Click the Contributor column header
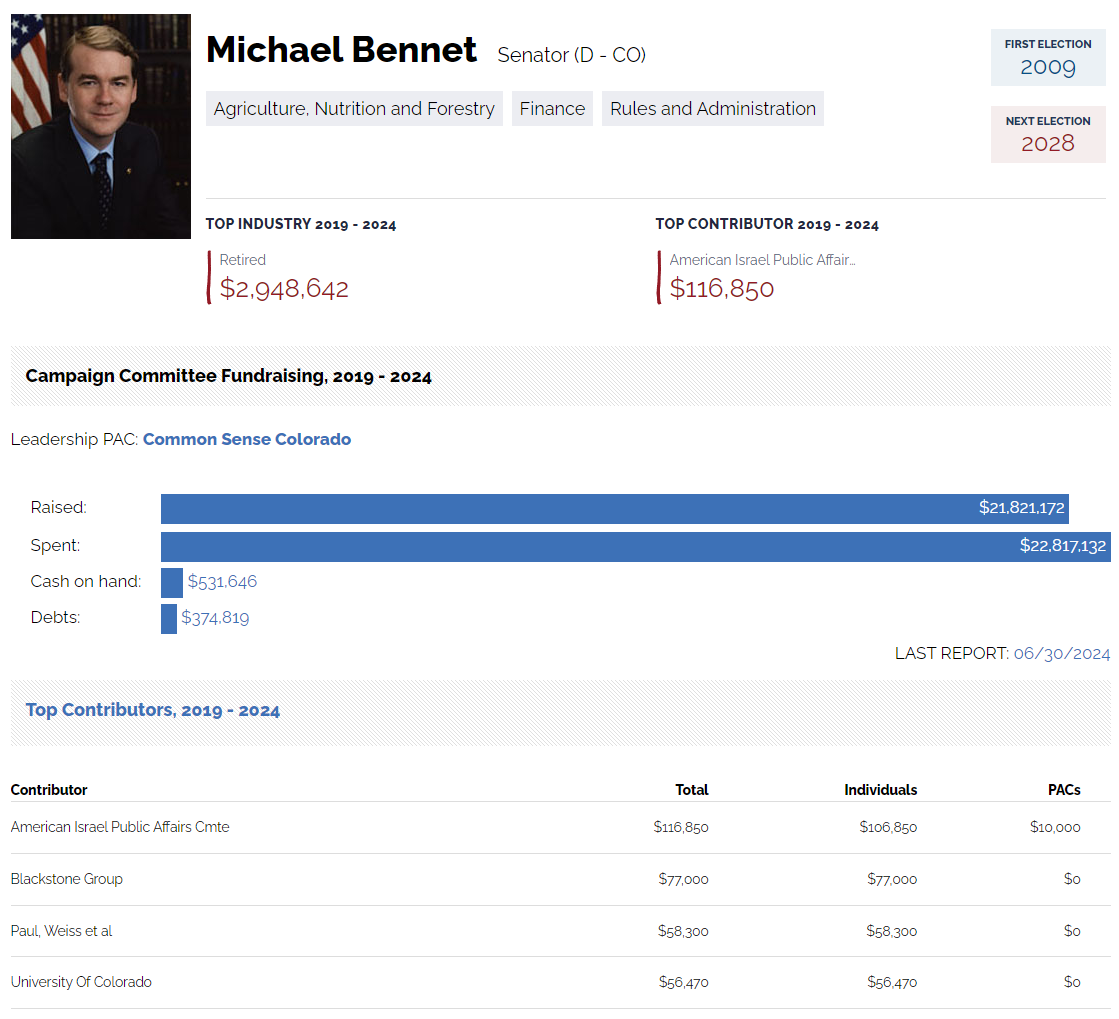 pyautogui.click(x=49, y=790)
